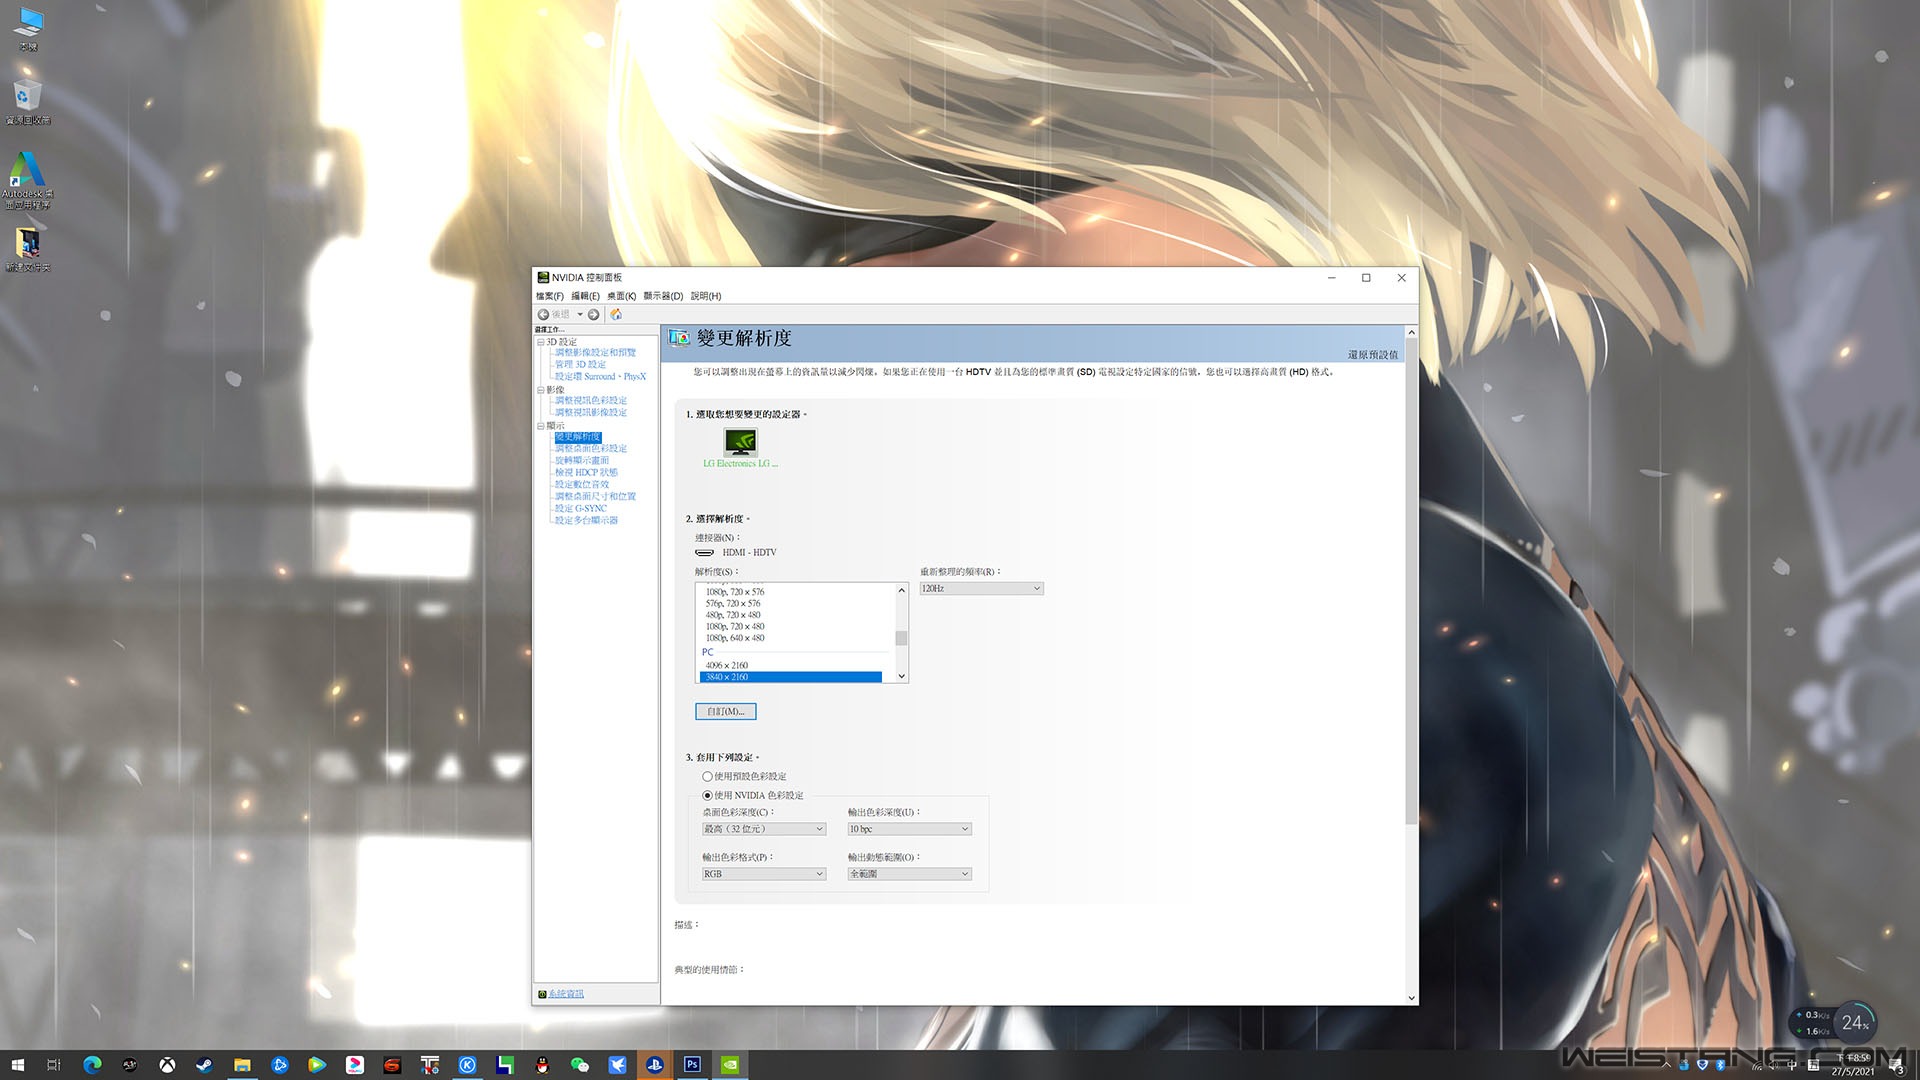Select 使用預設色彩設定 radio button
Viewport: 1920px width, 1080px height.
coord(707,777)
